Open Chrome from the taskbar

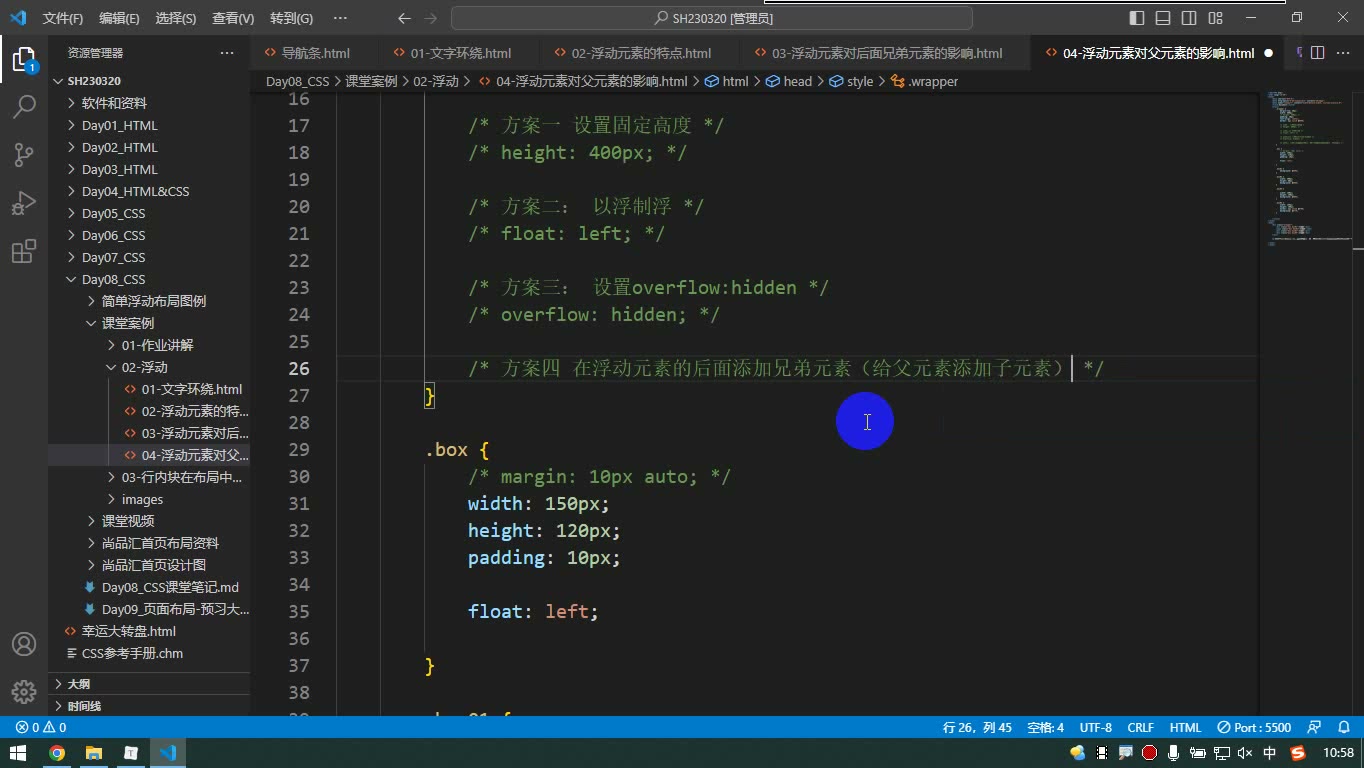point(57,753)
